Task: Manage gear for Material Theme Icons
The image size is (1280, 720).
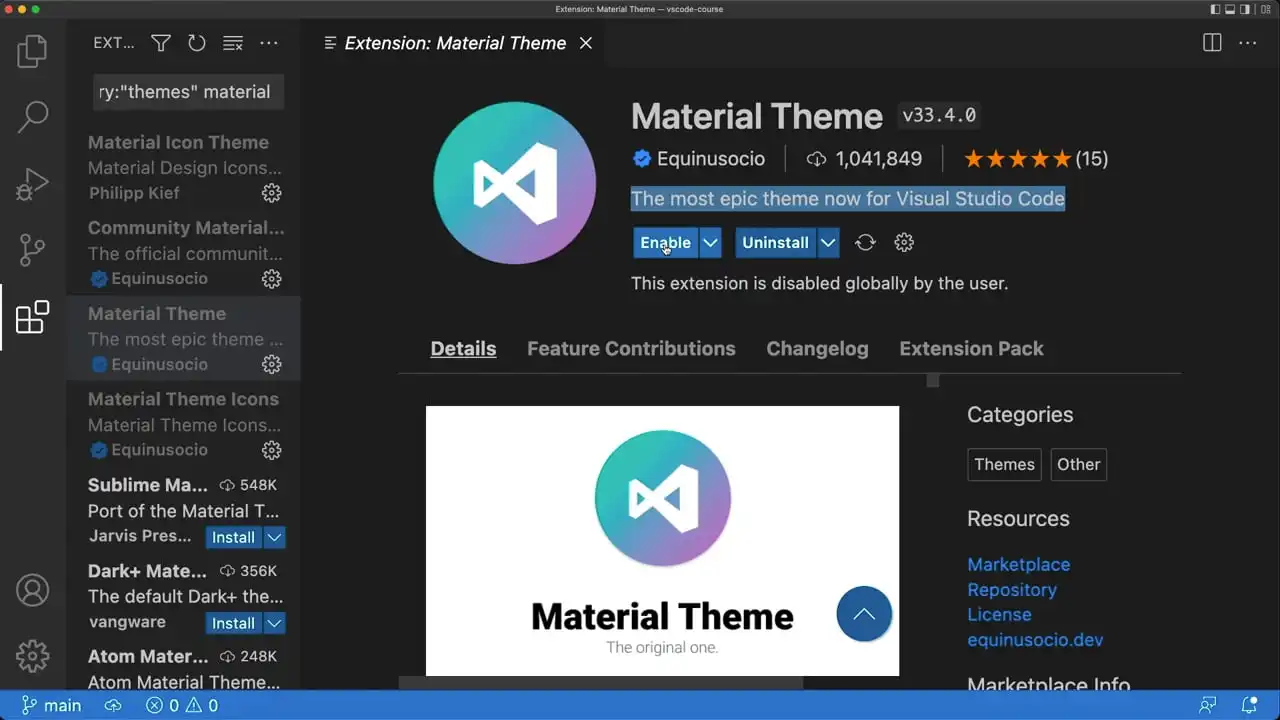Action: (x=271, y=450)
